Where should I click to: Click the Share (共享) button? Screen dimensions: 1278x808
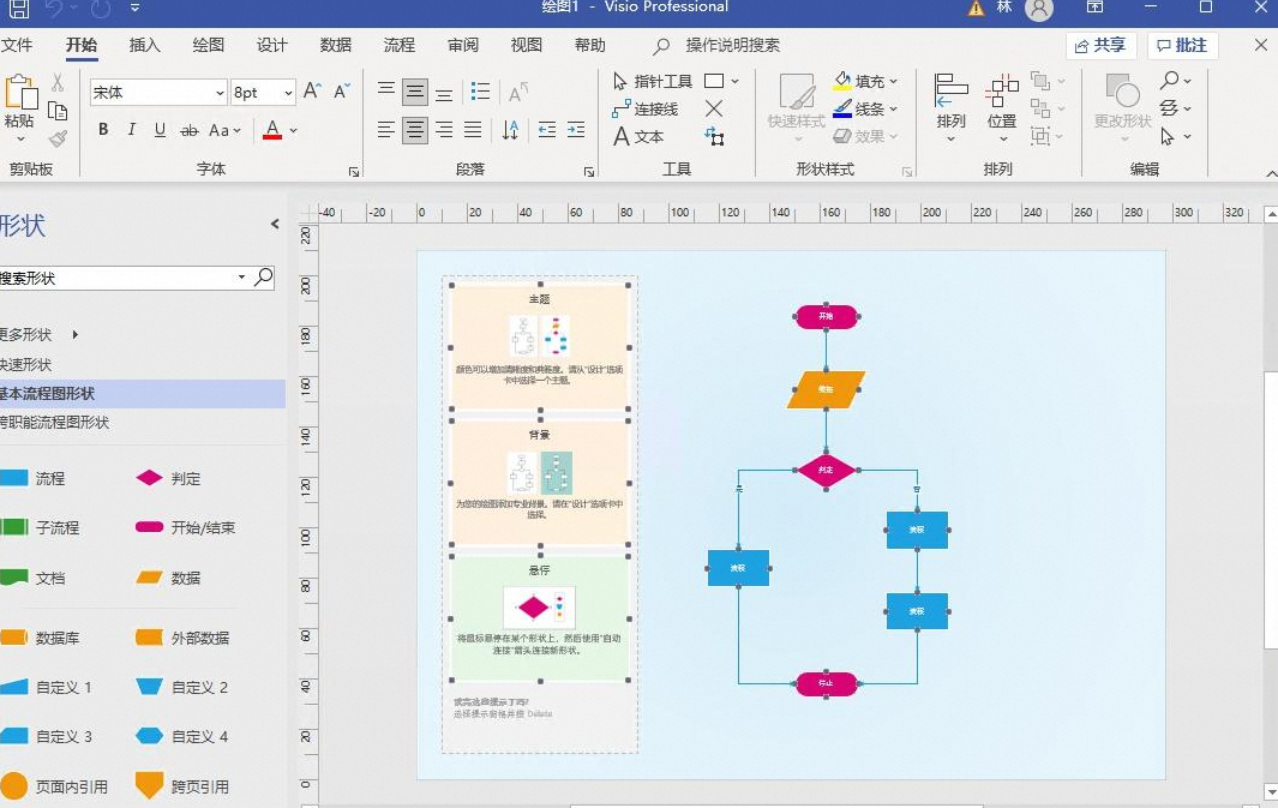click(x=1101, y=46)
